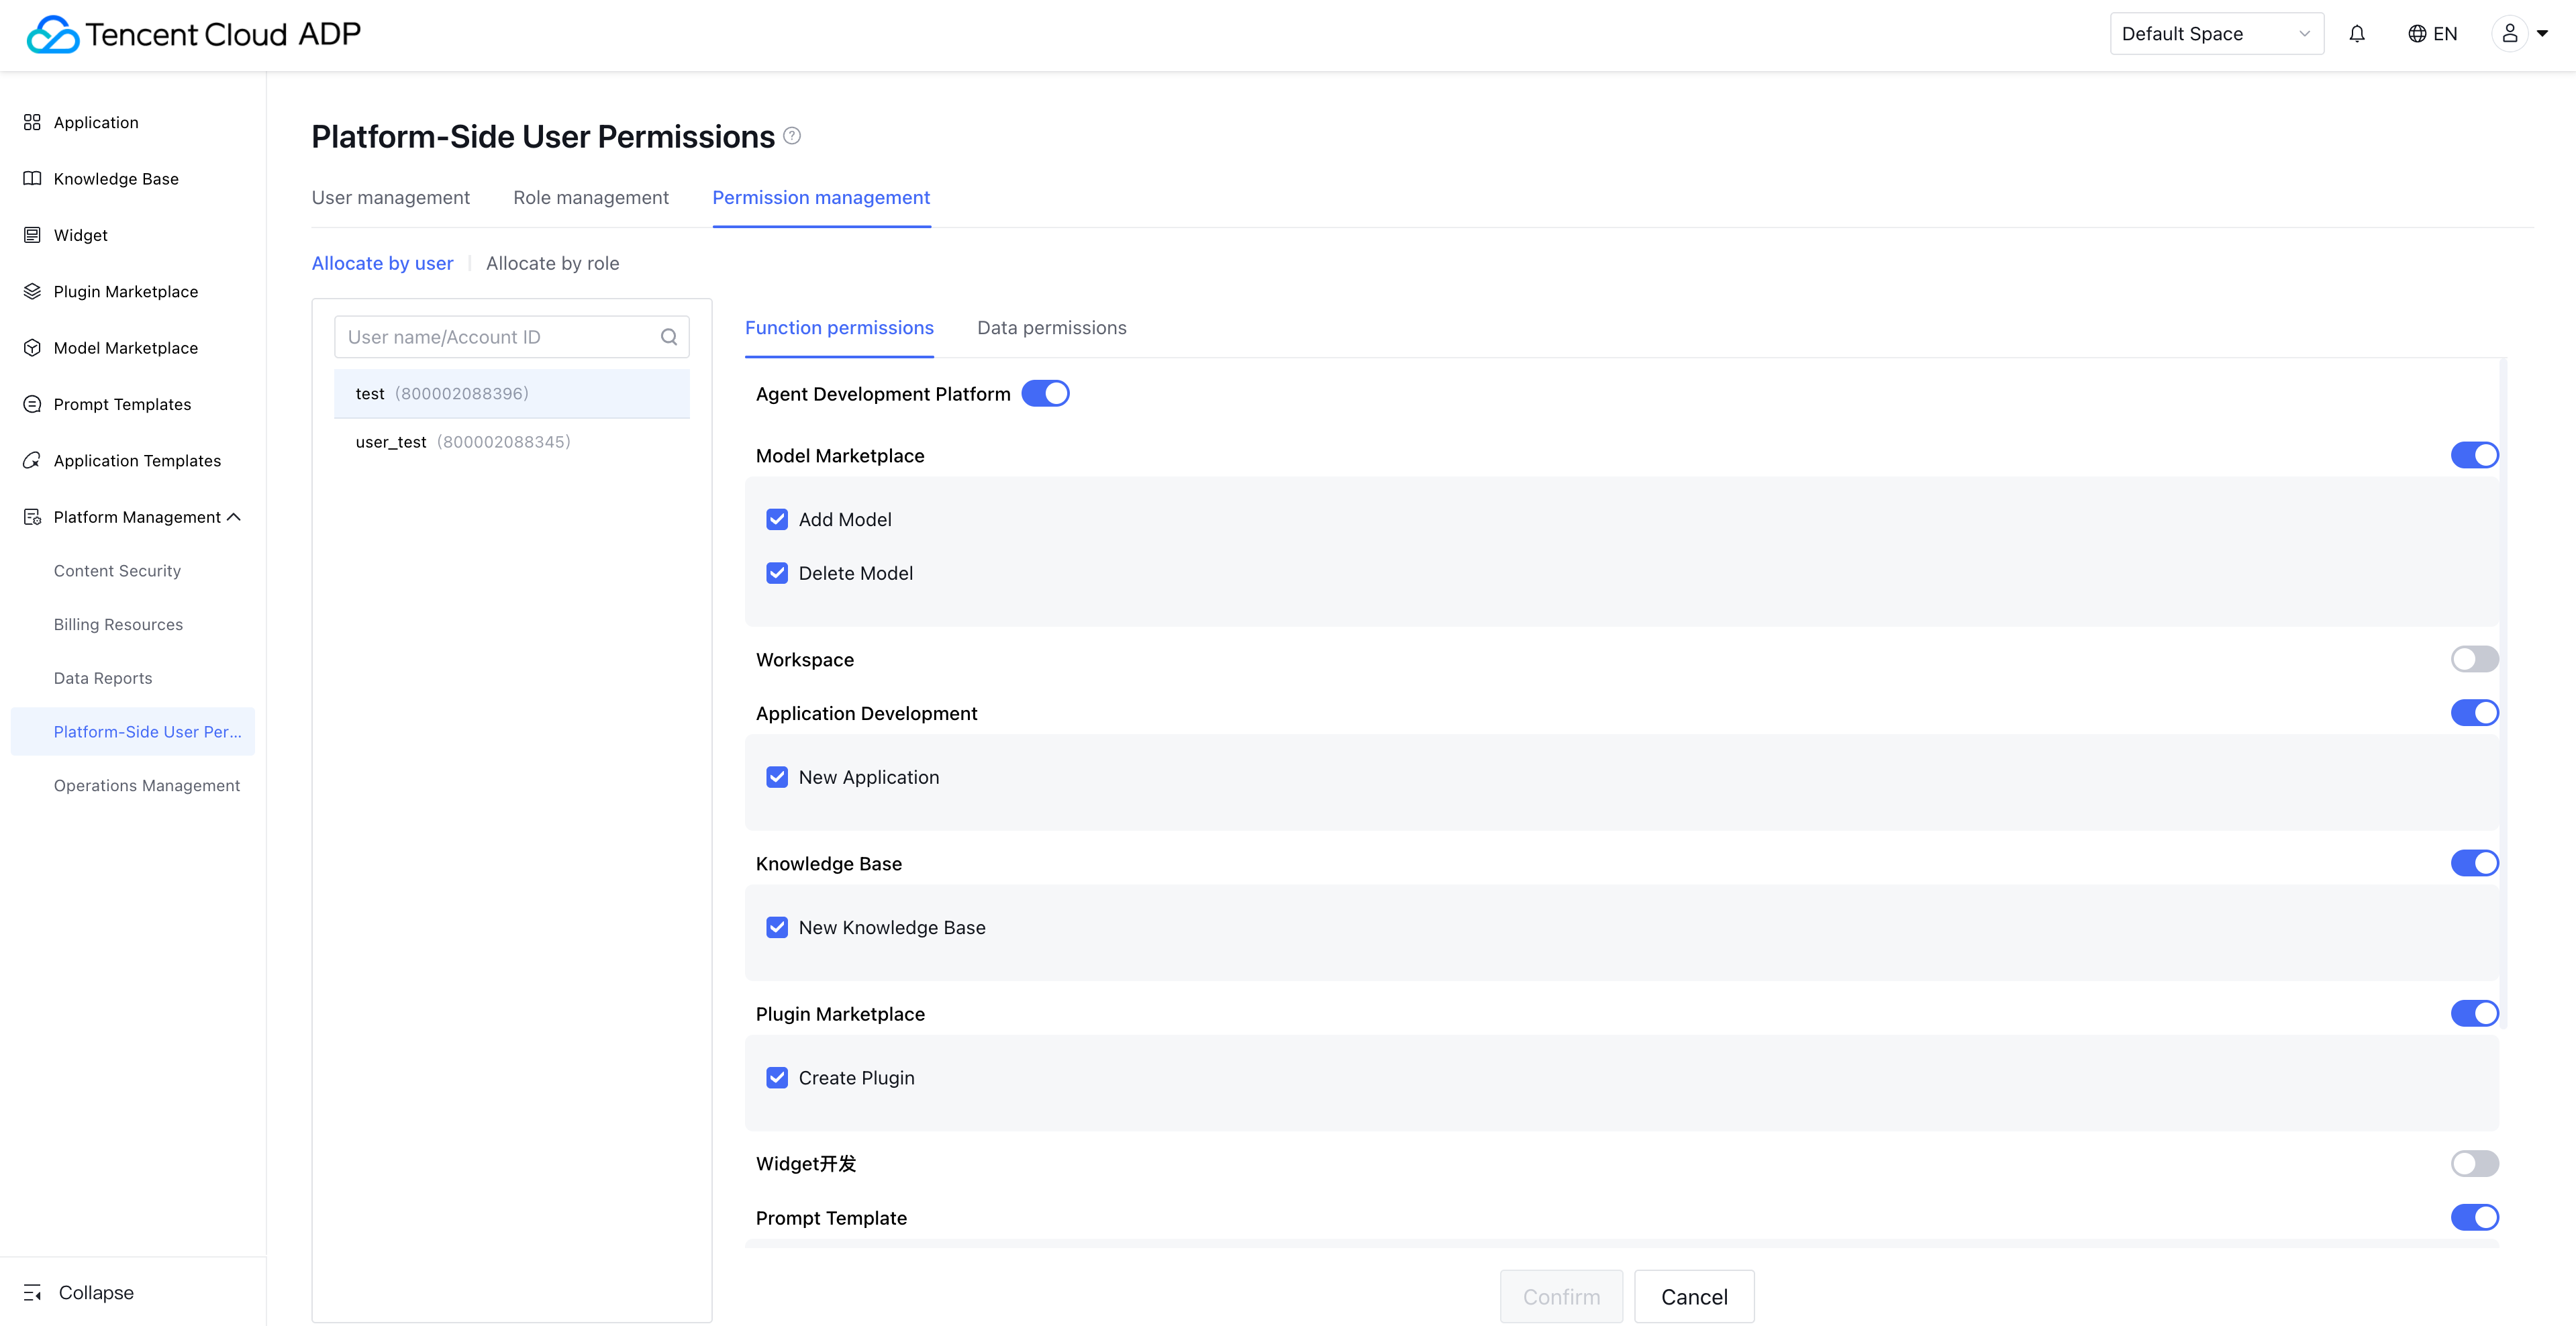The width and height of the screenshot is (2576, 1326).
Task: Click the Cancel button
Action: (1694, 1297)
